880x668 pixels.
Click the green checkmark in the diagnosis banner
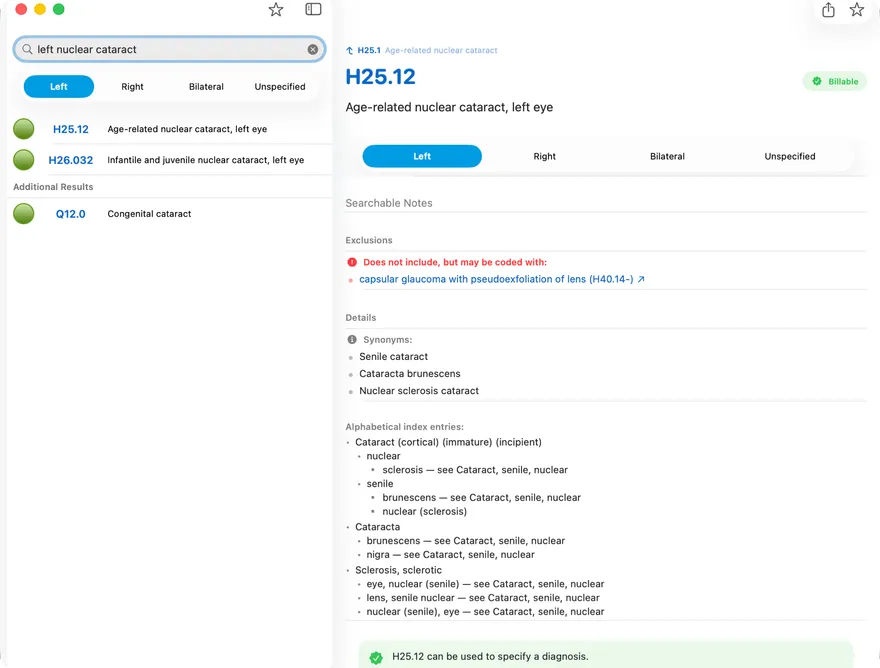click(376, 657)
